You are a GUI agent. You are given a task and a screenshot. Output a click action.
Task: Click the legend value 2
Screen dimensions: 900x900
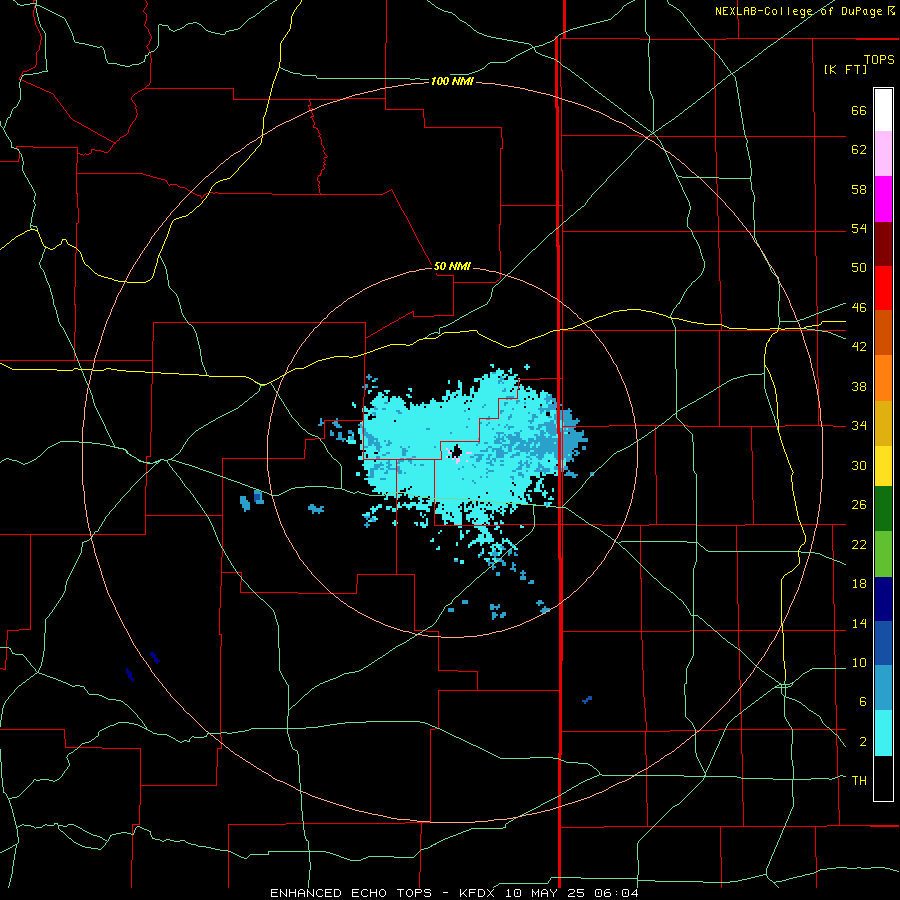[862, 742]
